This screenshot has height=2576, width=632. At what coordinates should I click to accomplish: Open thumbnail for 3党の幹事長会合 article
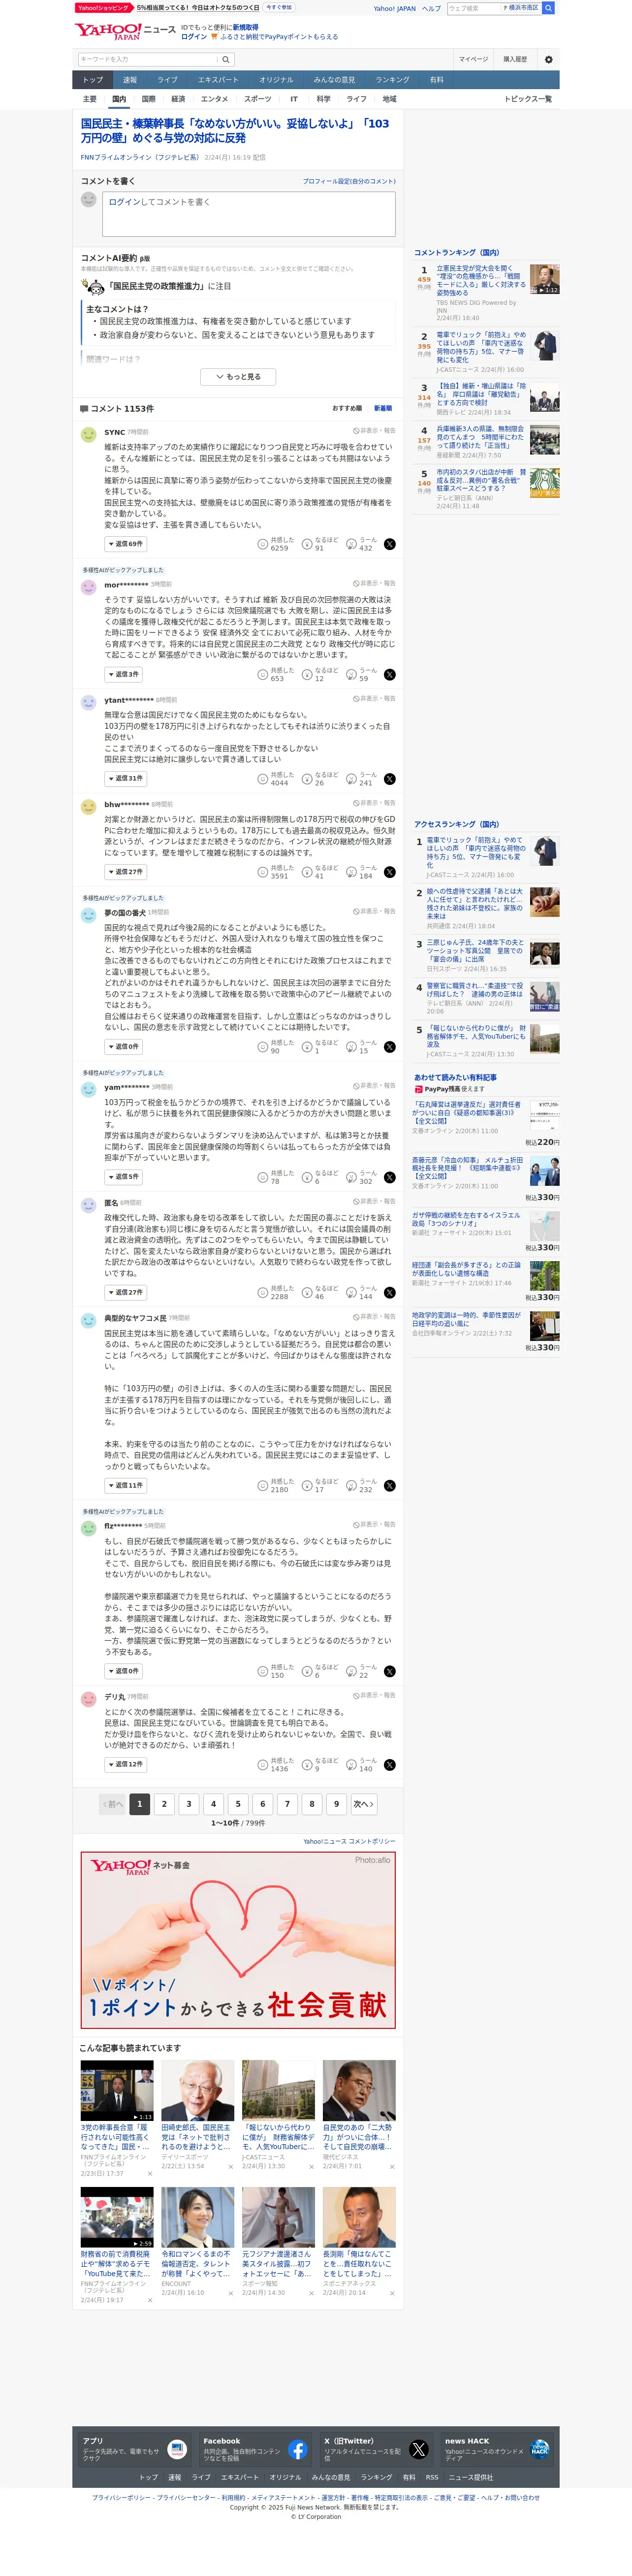point(117,2091)
